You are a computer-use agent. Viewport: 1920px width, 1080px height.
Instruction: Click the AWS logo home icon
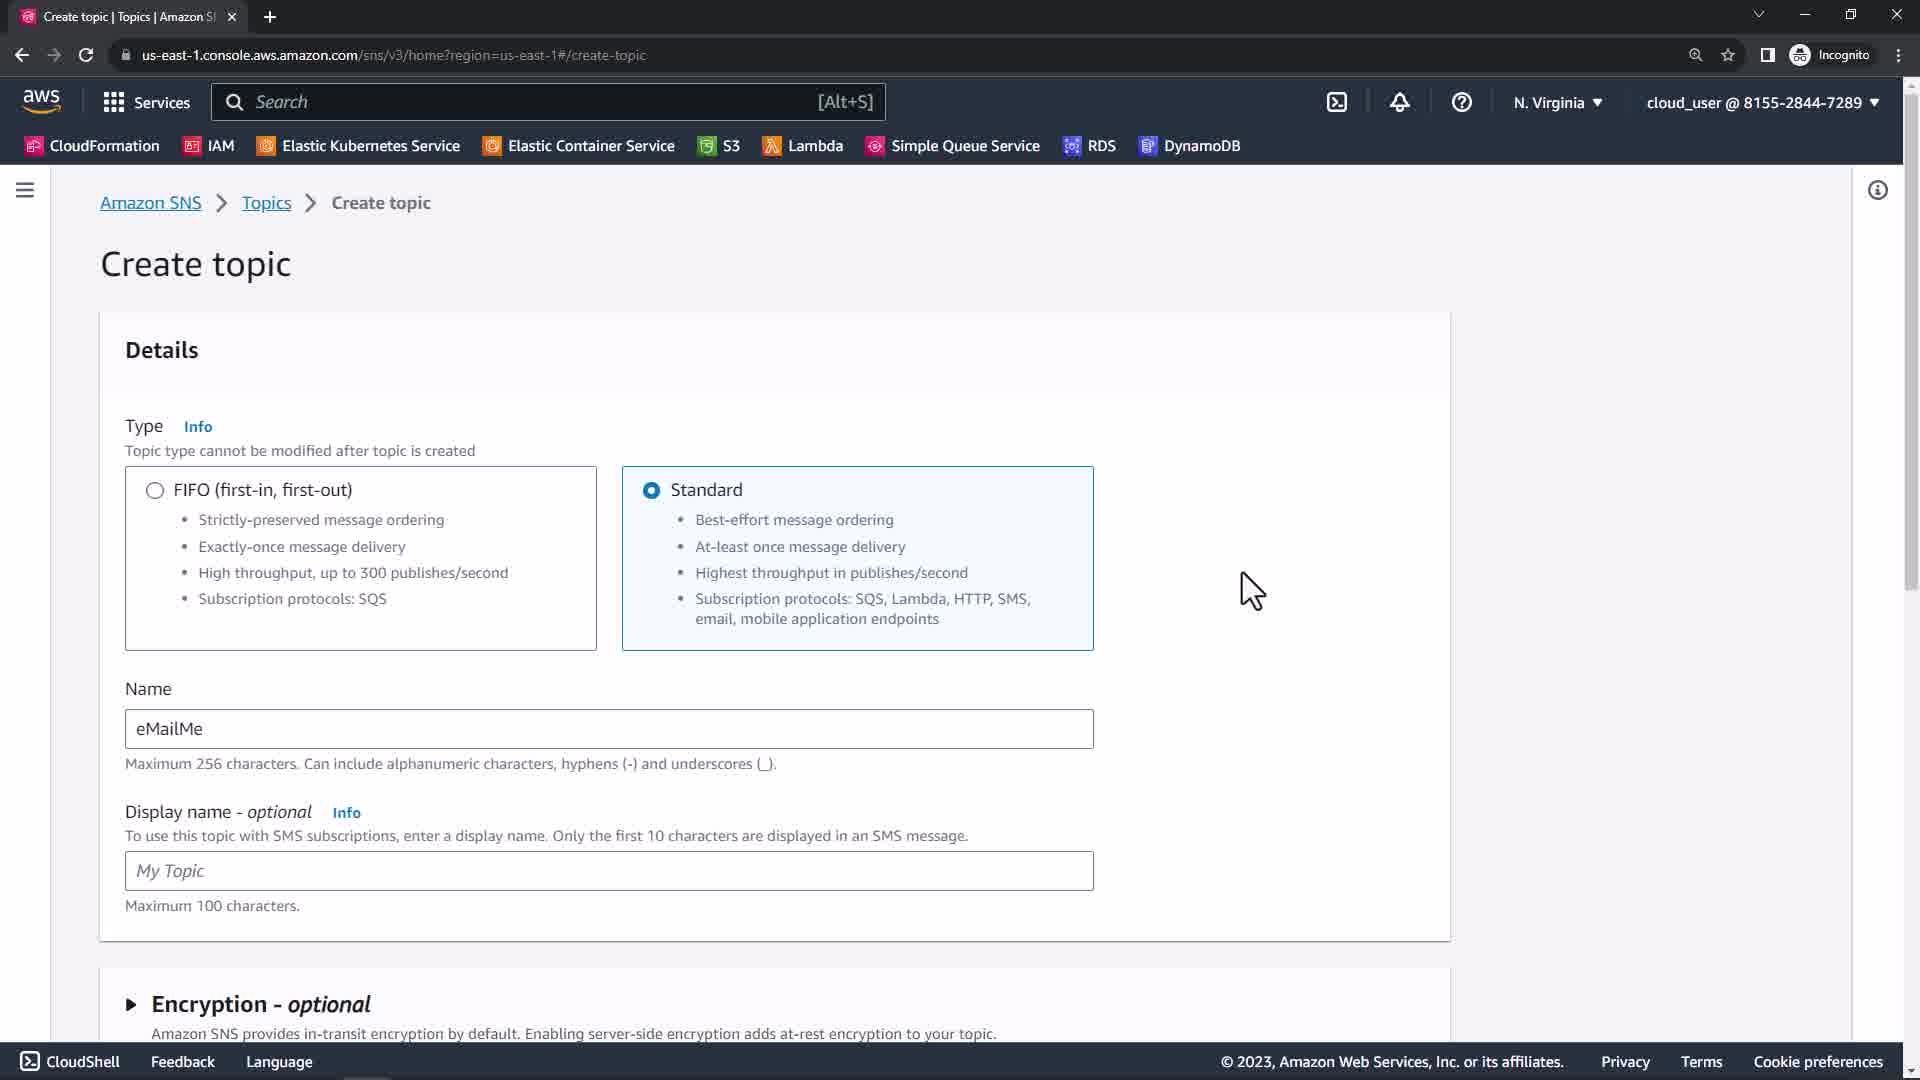41,101
